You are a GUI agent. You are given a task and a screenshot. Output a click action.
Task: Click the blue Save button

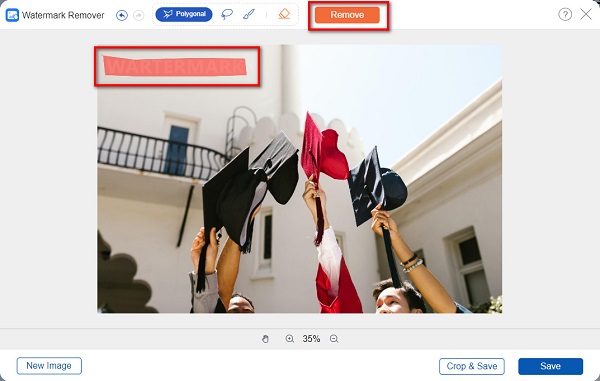pyautogui.click(x=551, y=366)
